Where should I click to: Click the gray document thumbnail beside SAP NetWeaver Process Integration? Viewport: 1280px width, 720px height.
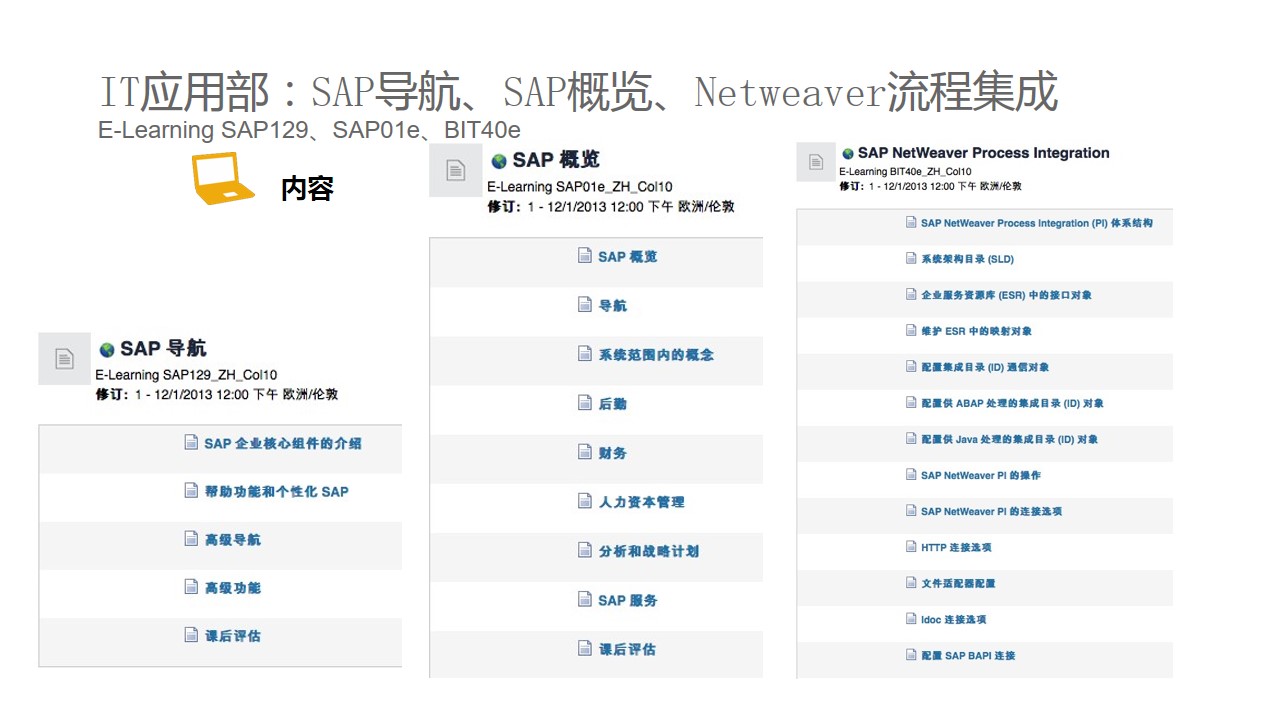(815, 162)
